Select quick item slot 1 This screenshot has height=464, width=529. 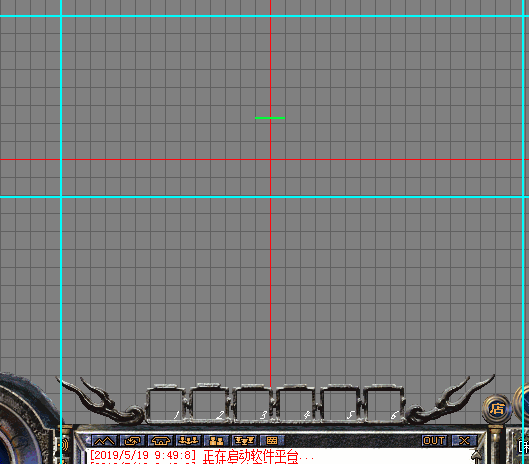(x=166, y=404)
